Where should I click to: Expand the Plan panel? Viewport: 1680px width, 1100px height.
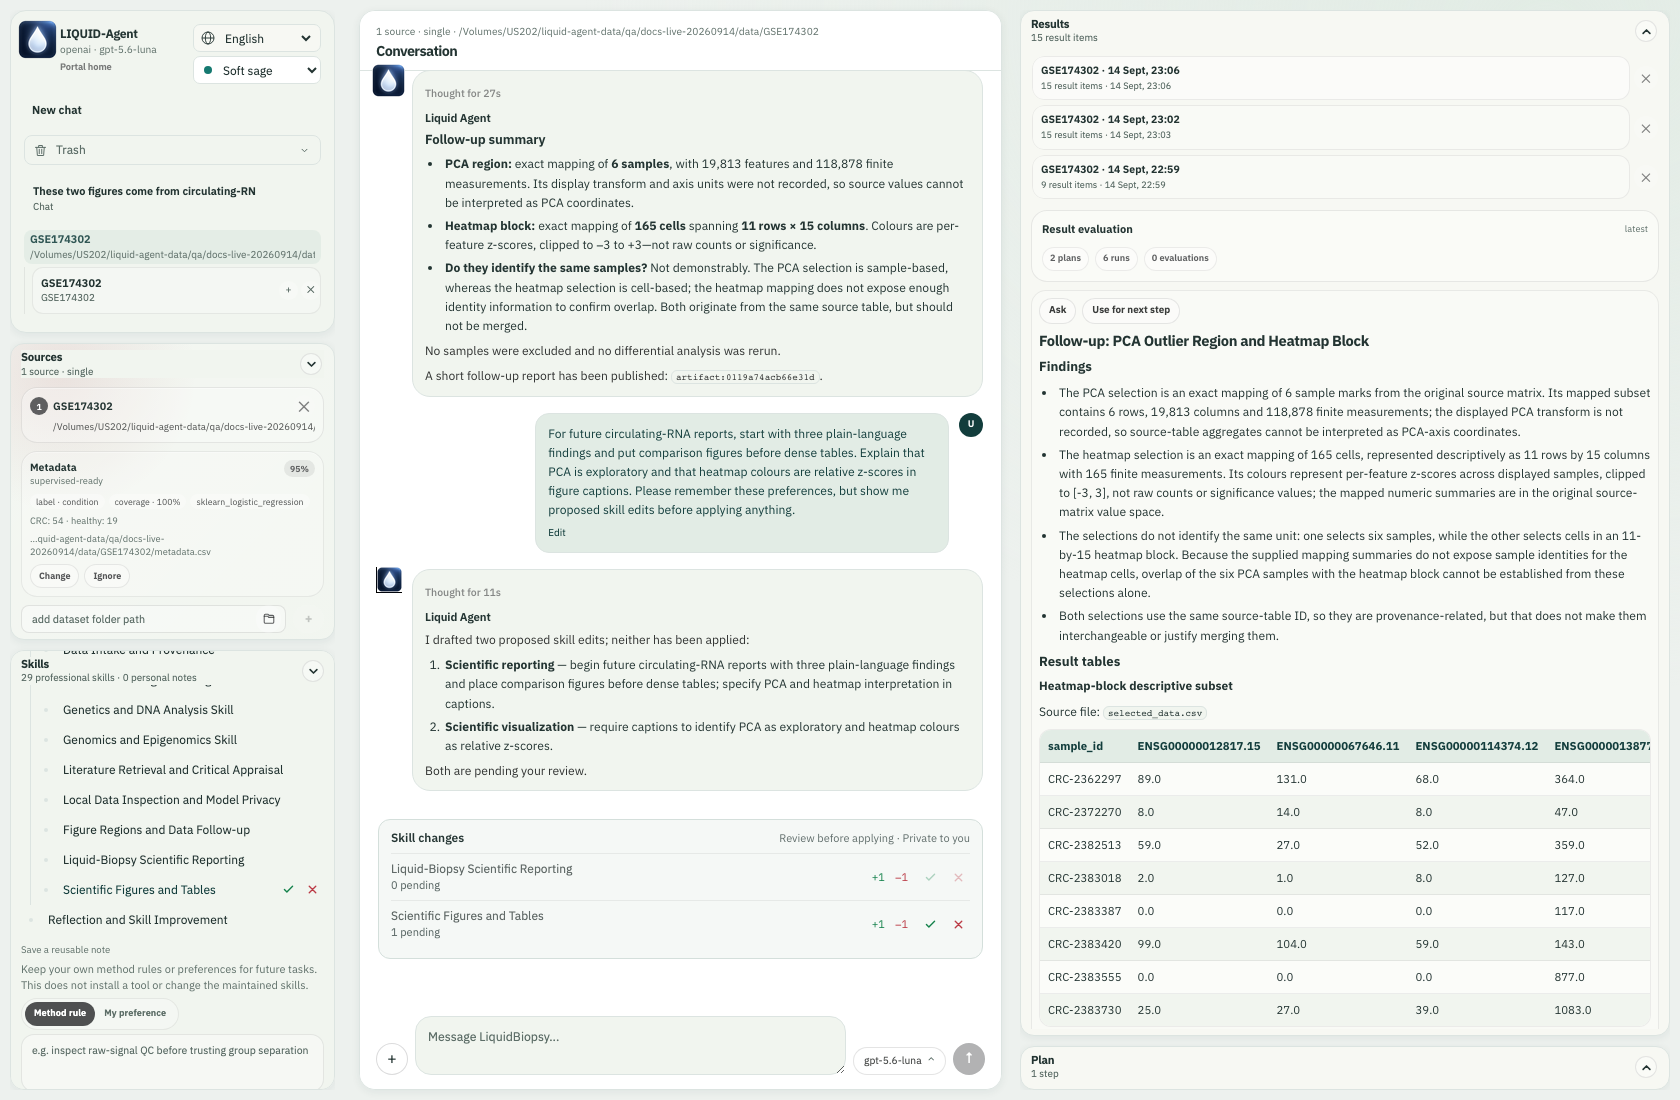[x=1646, y=1067]
